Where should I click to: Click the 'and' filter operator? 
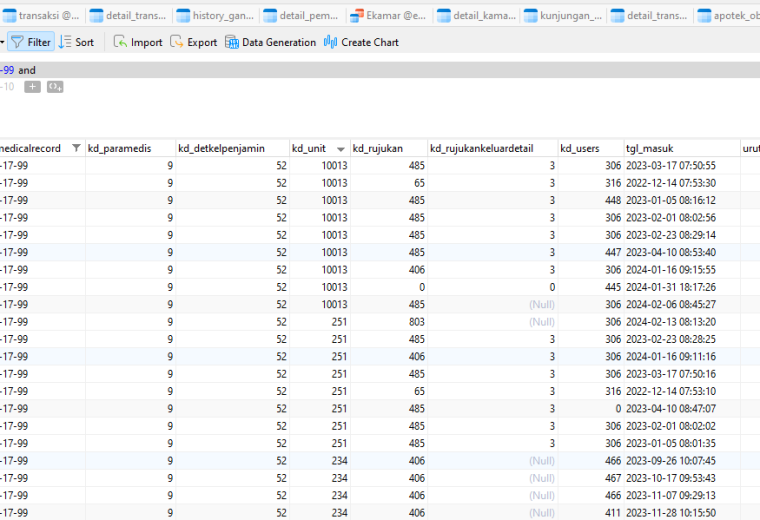27,70
